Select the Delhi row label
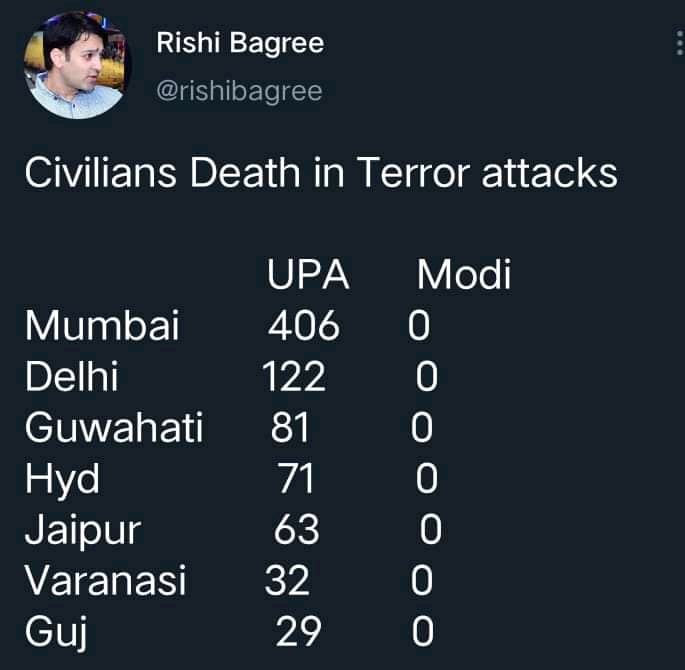The width and height of the screenshot is (685, 670). pyautogui.click(x=72, y=376)
